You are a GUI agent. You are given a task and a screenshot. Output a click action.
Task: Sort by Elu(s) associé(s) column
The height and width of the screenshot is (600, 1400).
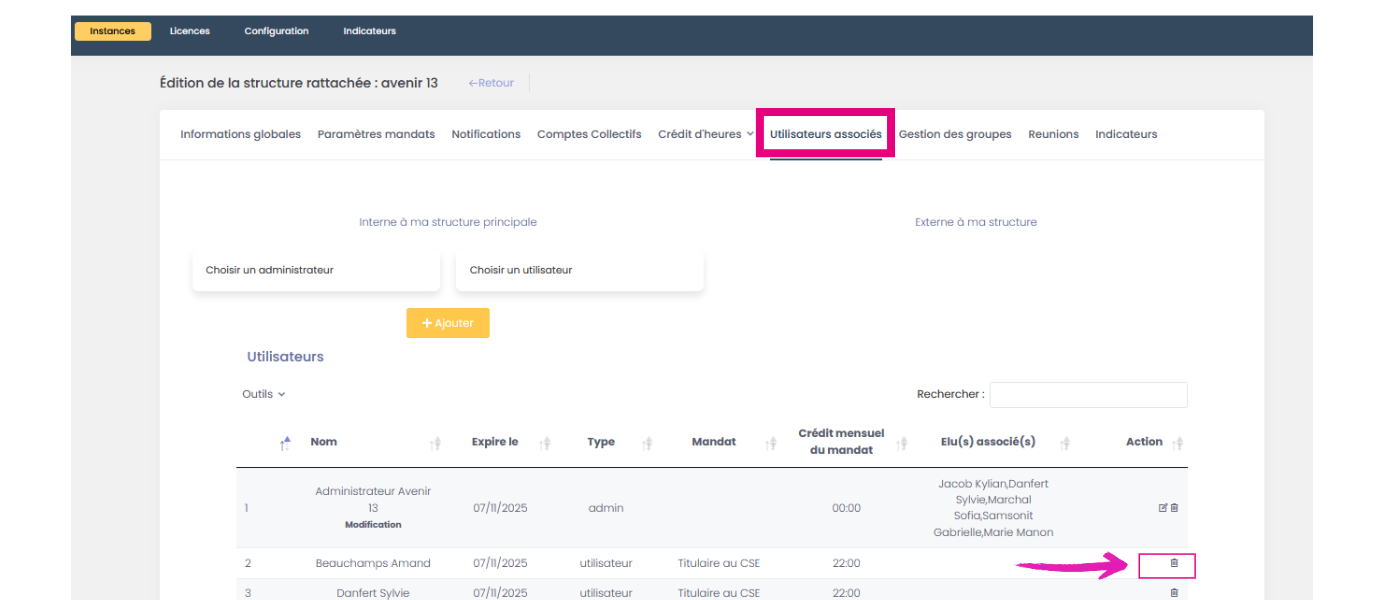(x=1065, y=443)
